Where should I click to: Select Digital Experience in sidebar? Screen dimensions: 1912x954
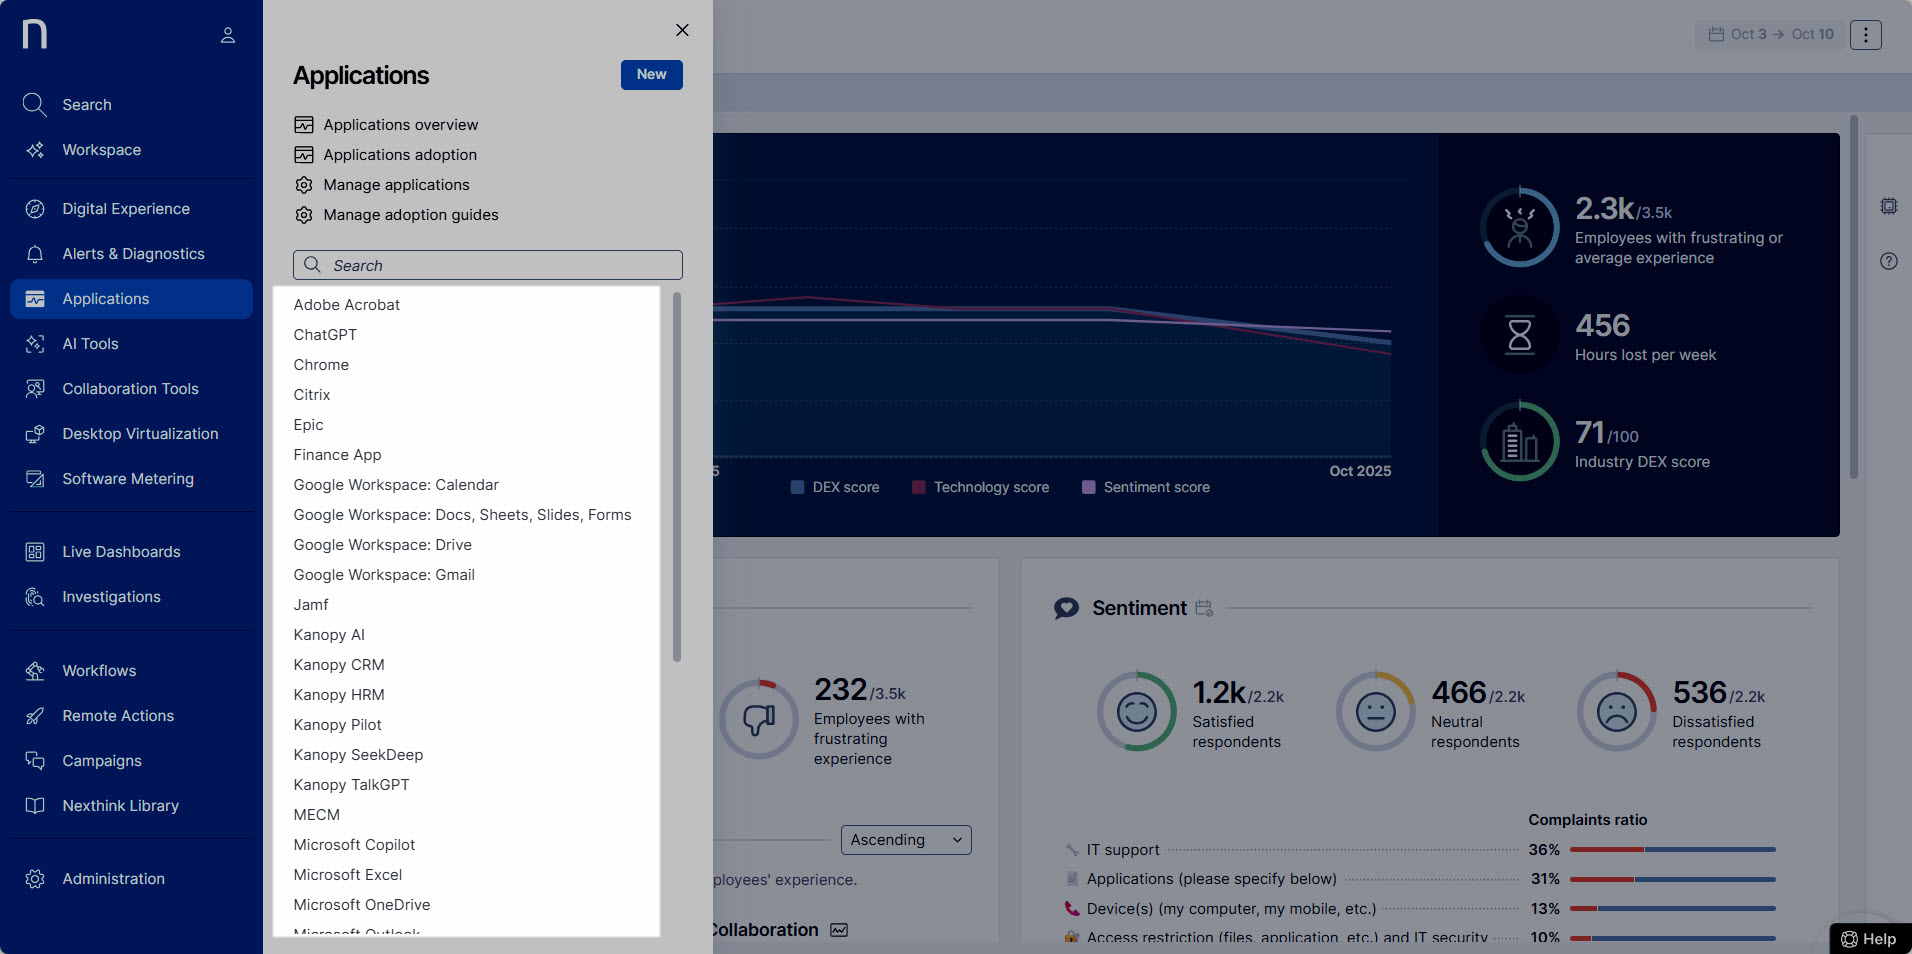pyautogui.click(x=126, y=209)
